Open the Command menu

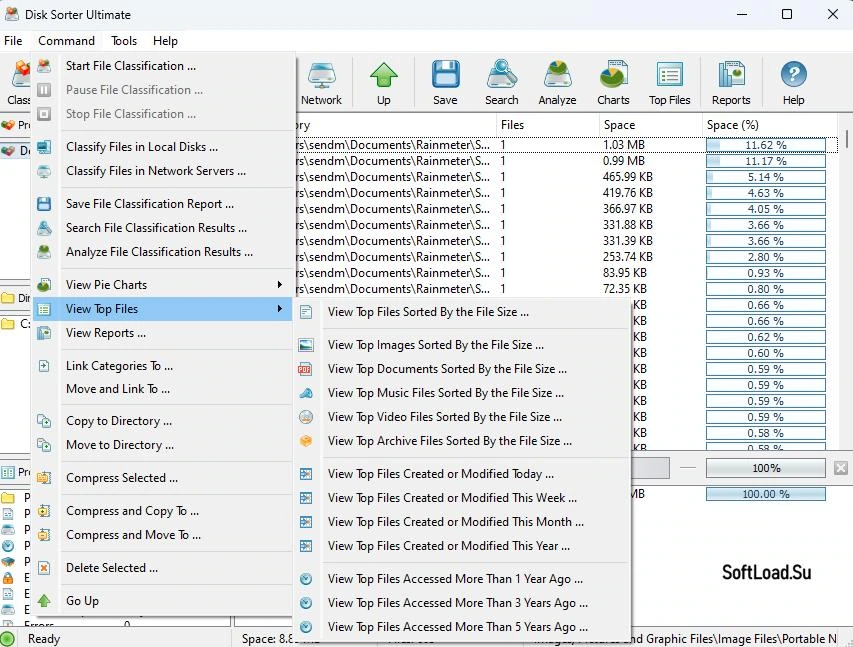point(66,41)
